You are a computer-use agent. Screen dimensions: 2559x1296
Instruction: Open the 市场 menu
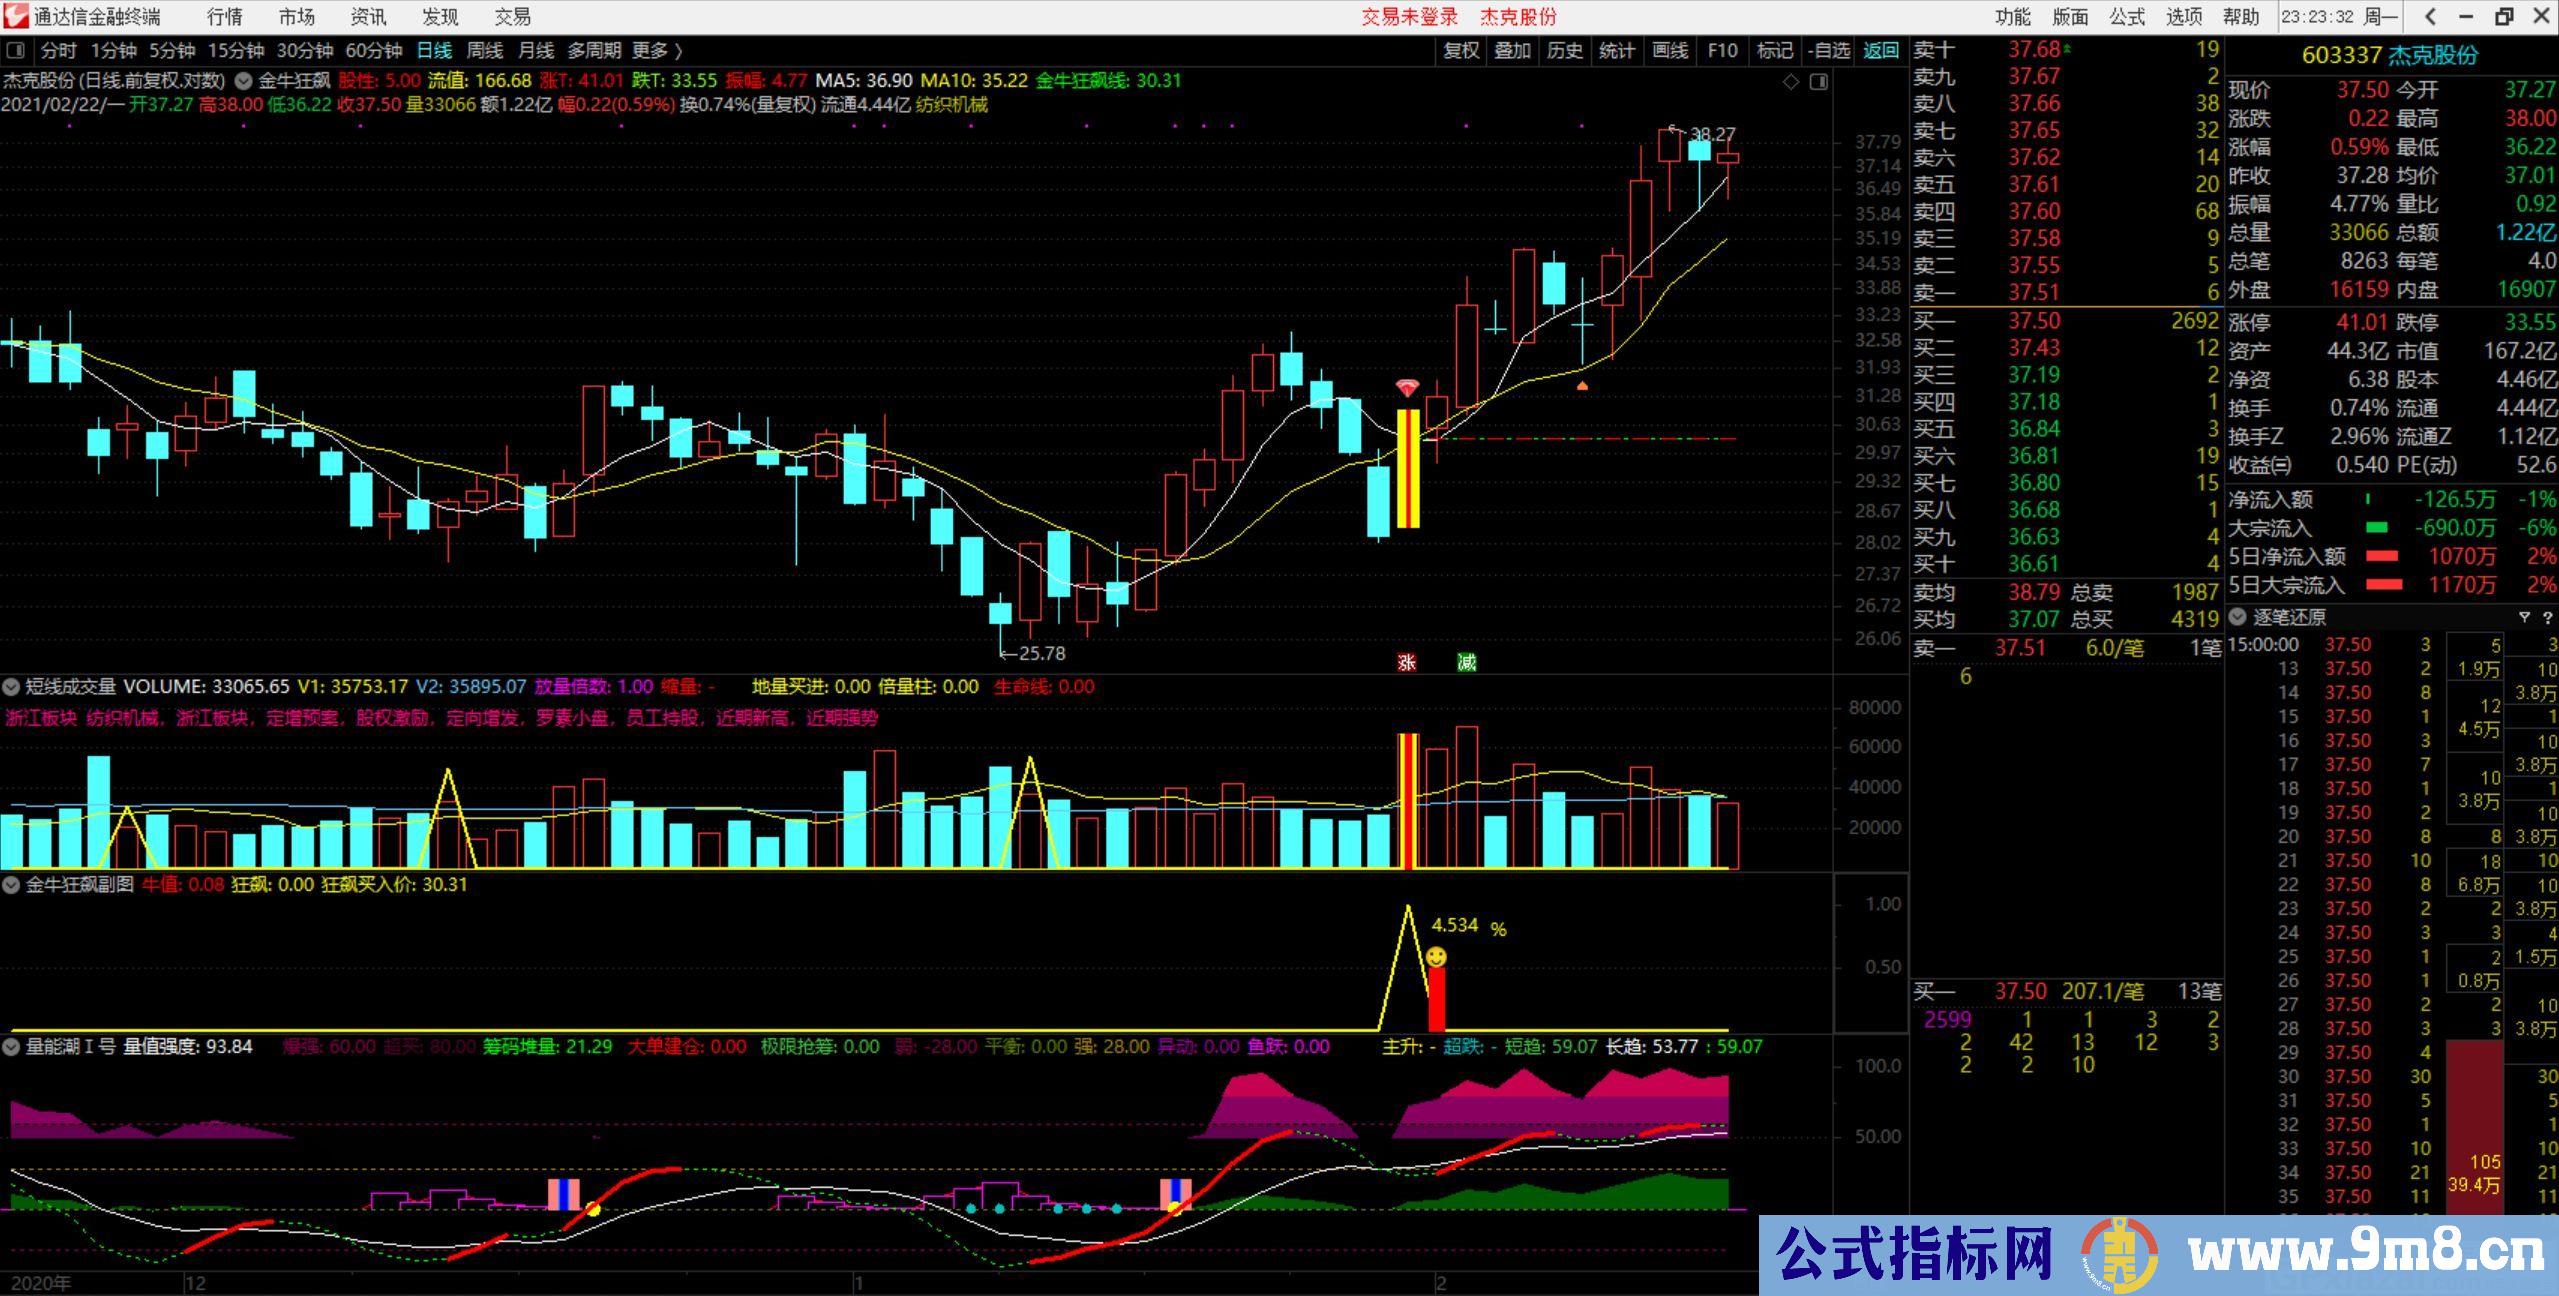coord(296,17)
